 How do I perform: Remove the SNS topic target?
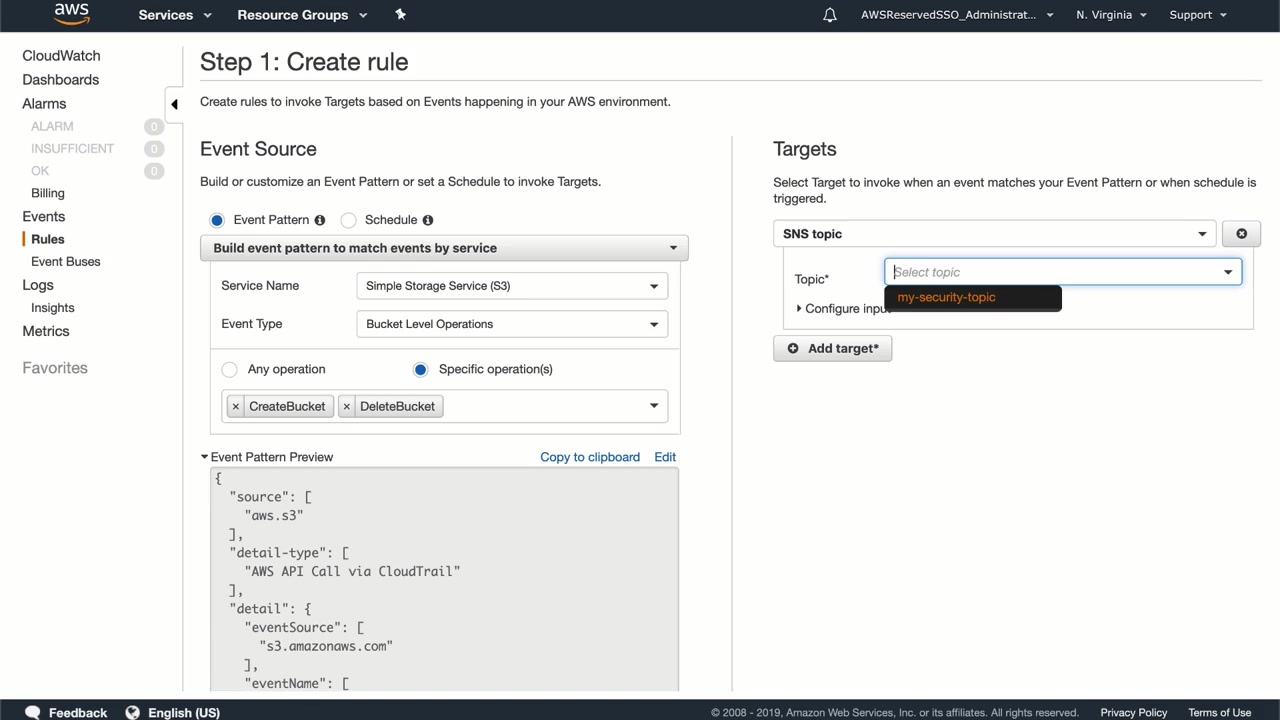point(1241,234)
